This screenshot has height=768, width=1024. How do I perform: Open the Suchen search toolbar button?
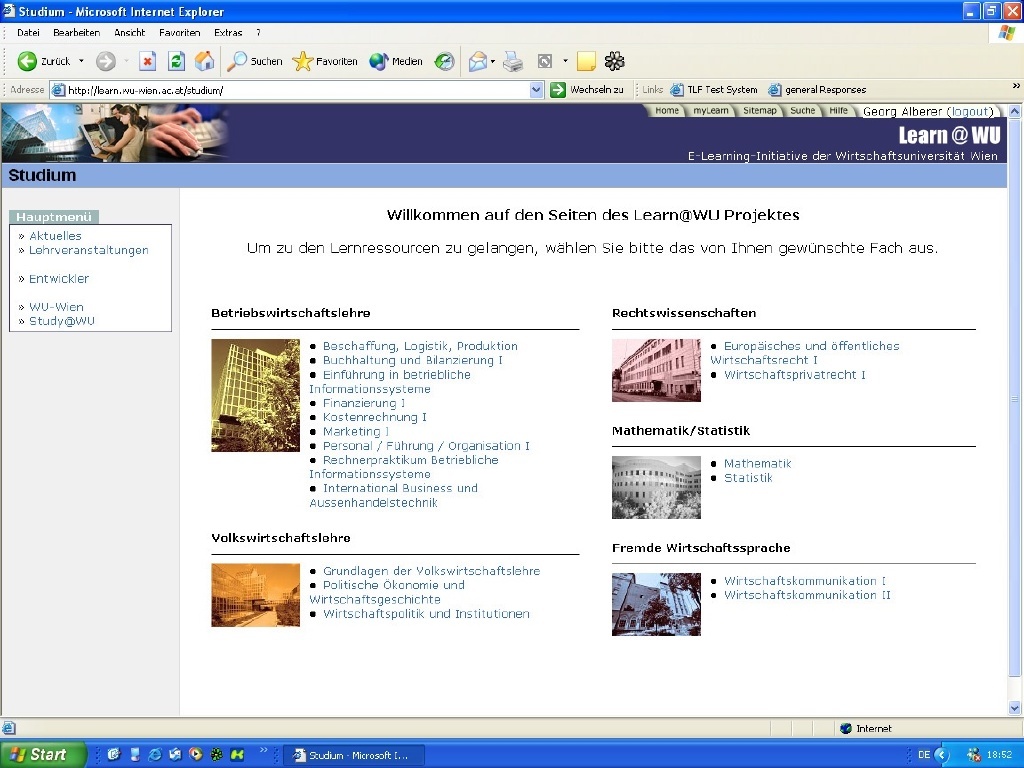pos(255,61)
